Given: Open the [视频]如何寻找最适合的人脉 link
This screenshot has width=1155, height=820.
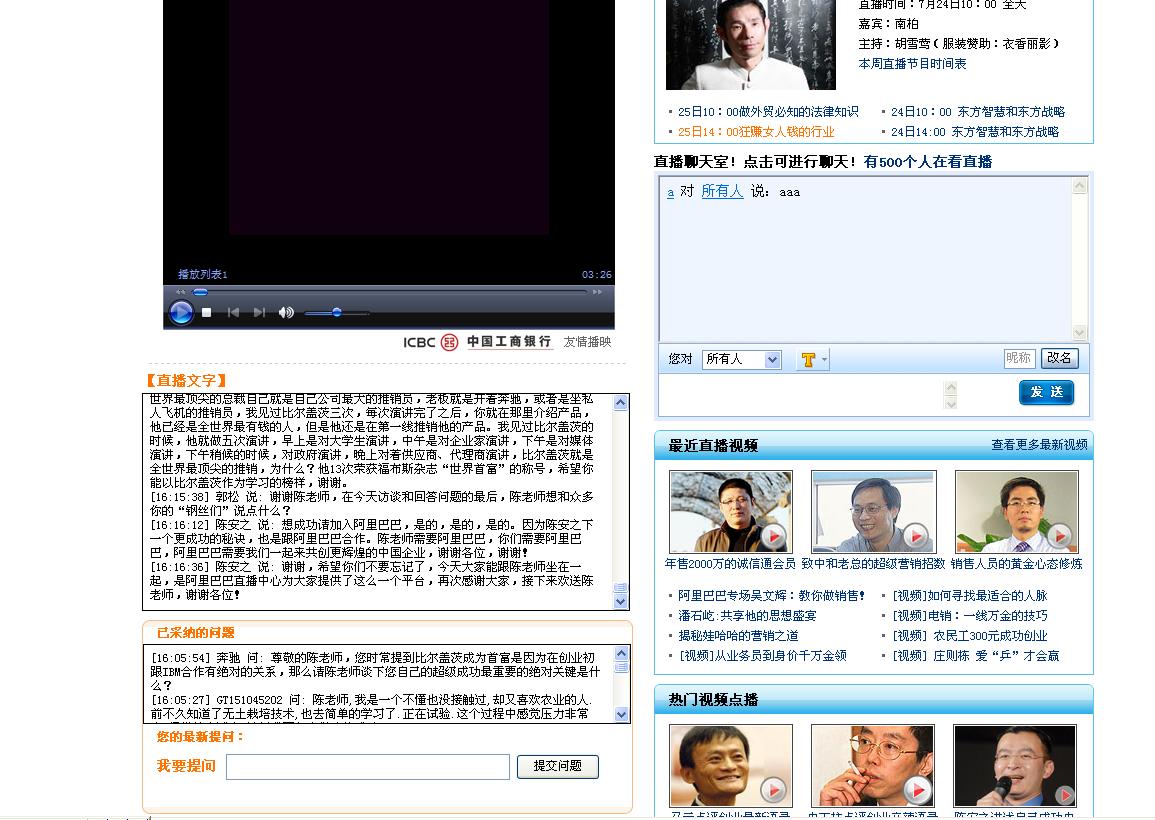Looking at the screenshot, I should point(969,595).
